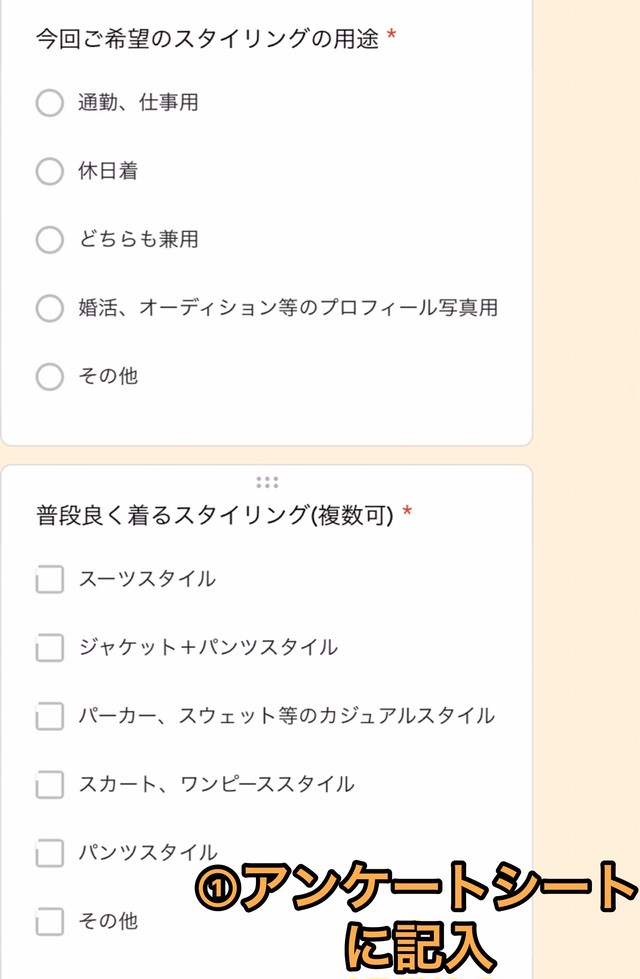The height and width of the screenshot is (979, 640).
Task: Check スカート、ワンピーススタイル box
Action: click(x=49, y=784)
